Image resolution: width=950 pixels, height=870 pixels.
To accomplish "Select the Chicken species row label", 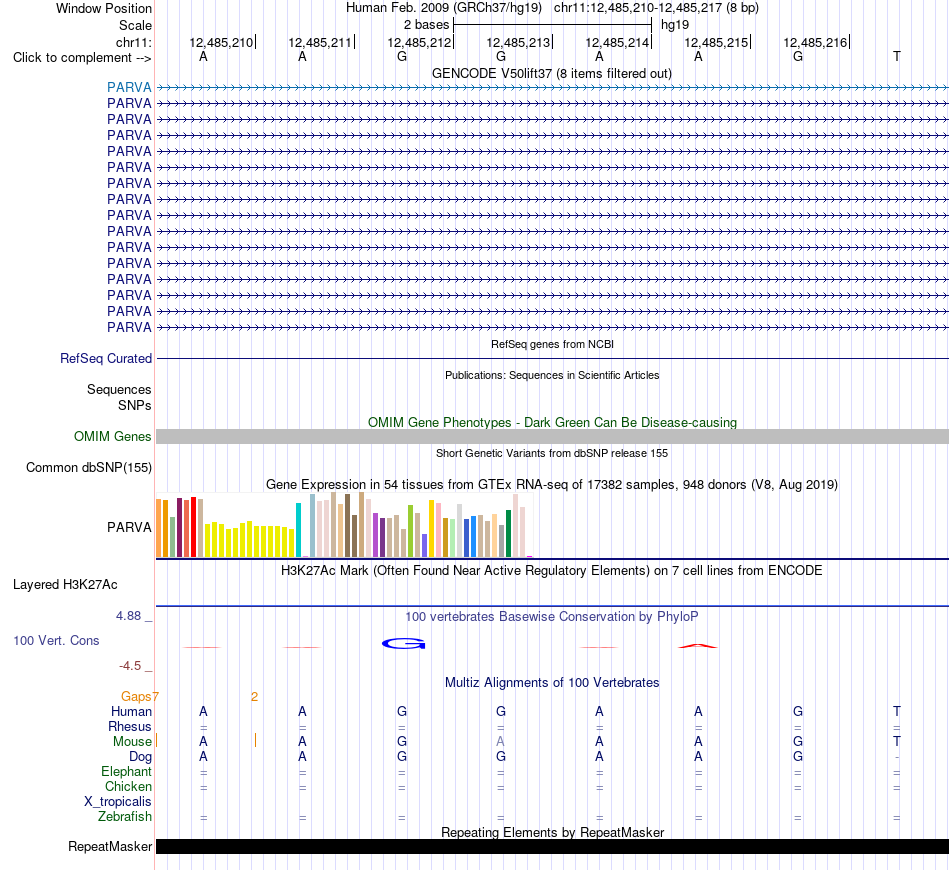I will click(x=128, y=786).
